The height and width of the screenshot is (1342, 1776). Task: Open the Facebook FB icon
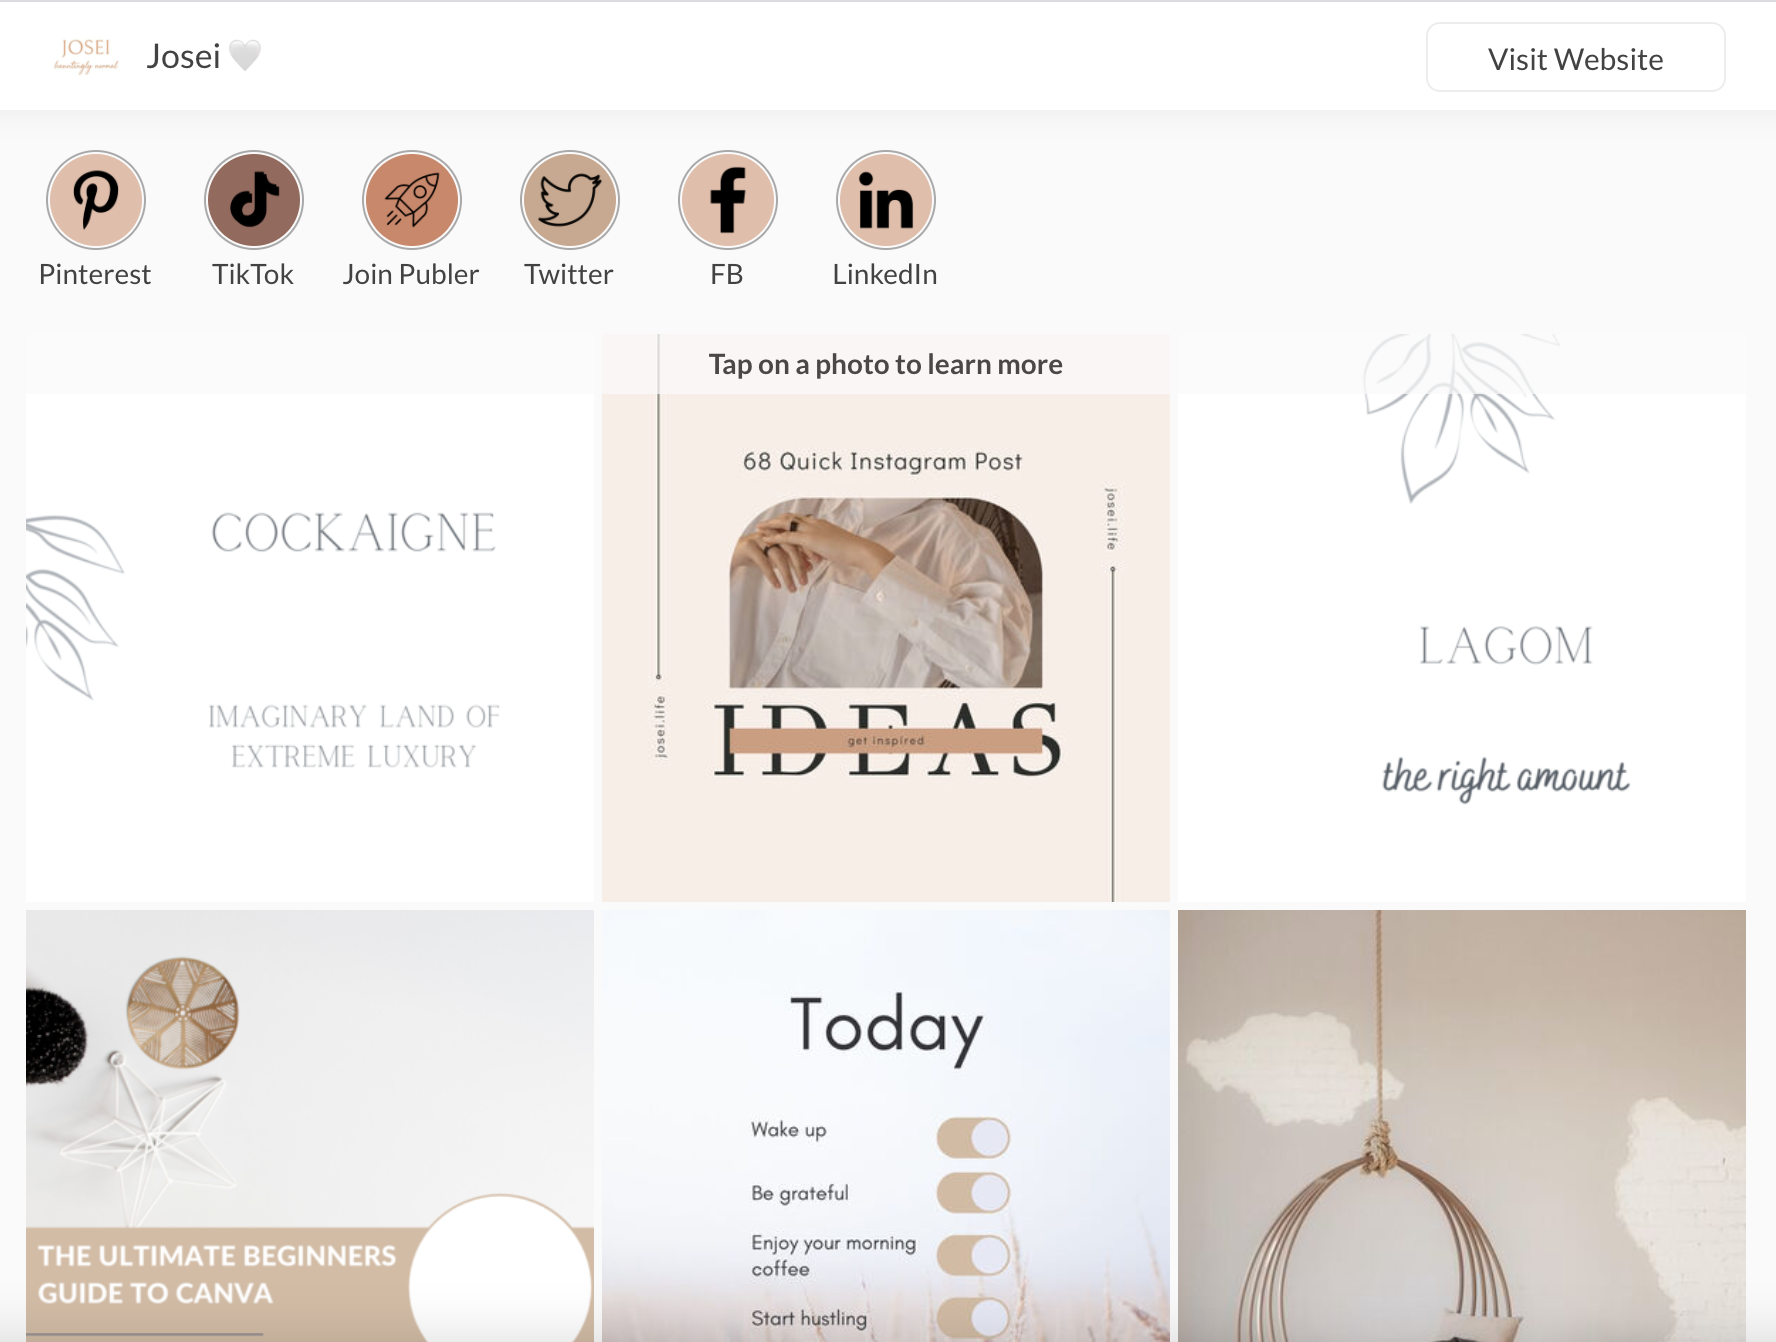[728, 200]
